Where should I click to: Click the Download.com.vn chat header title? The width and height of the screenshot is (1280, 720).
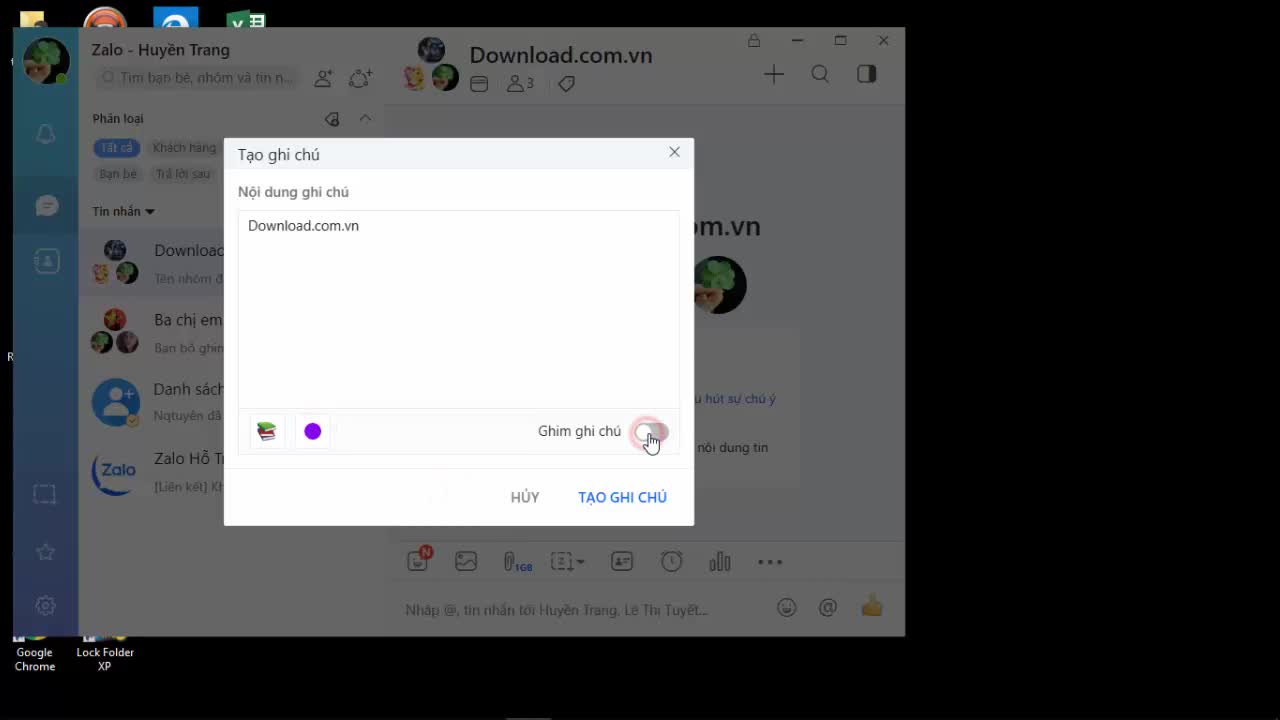pos(561,55)
